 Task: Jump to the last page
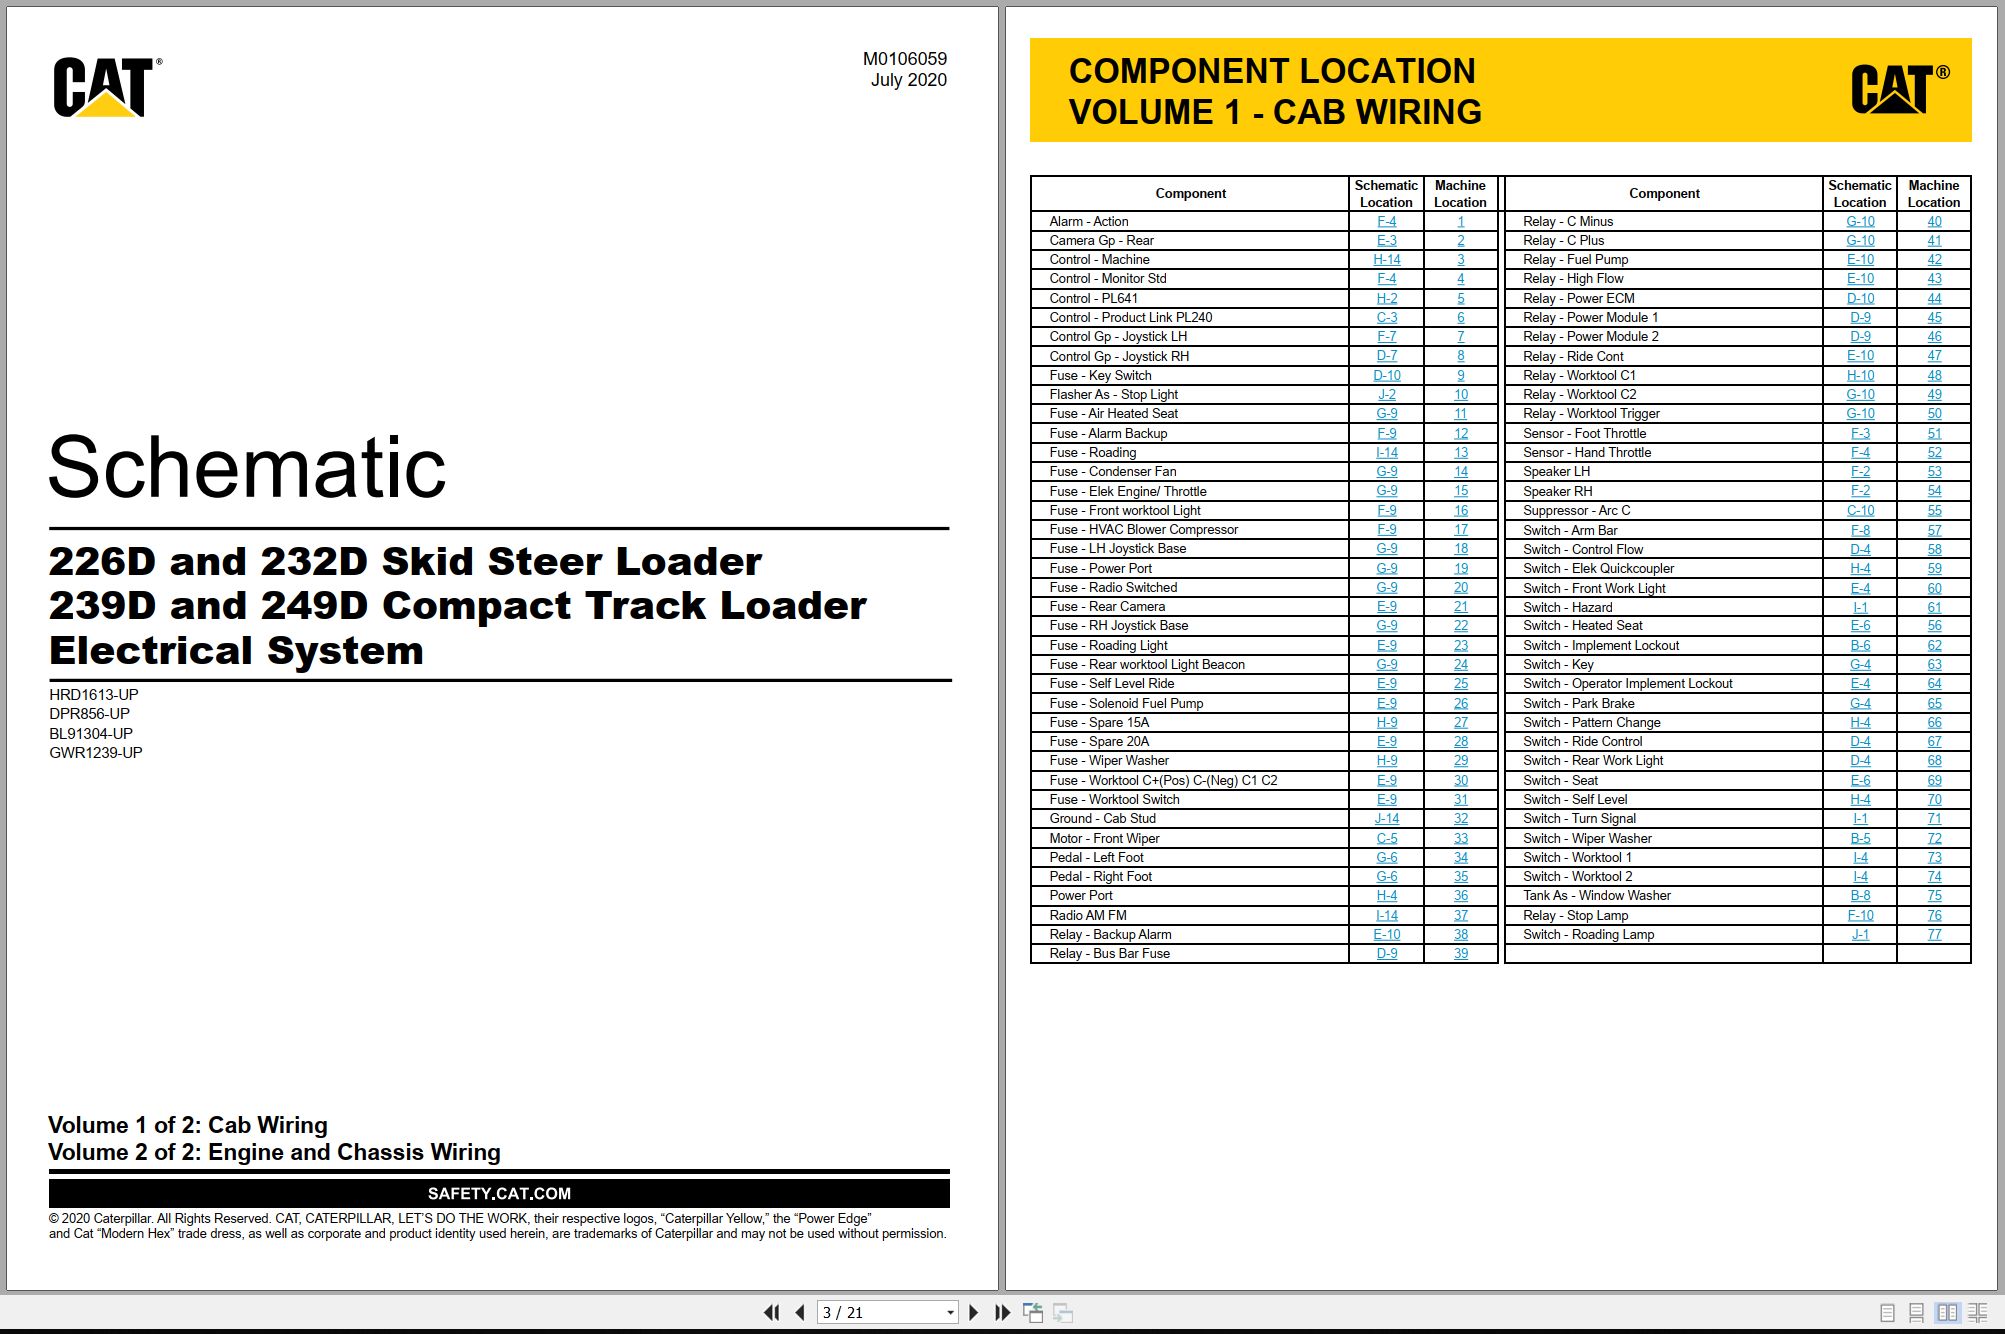click(x=1002, y=1312)
